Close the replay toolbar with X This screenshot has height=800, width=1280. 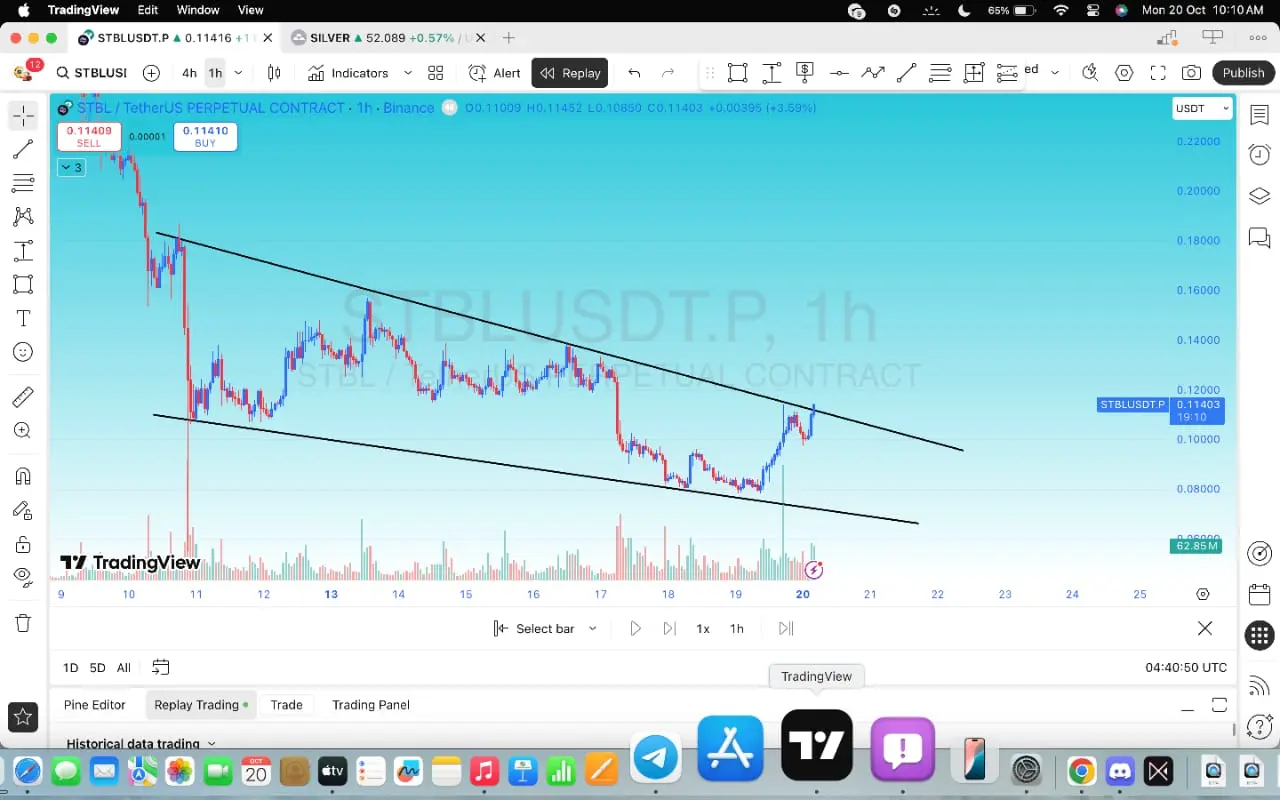(x=1205, y=629)
